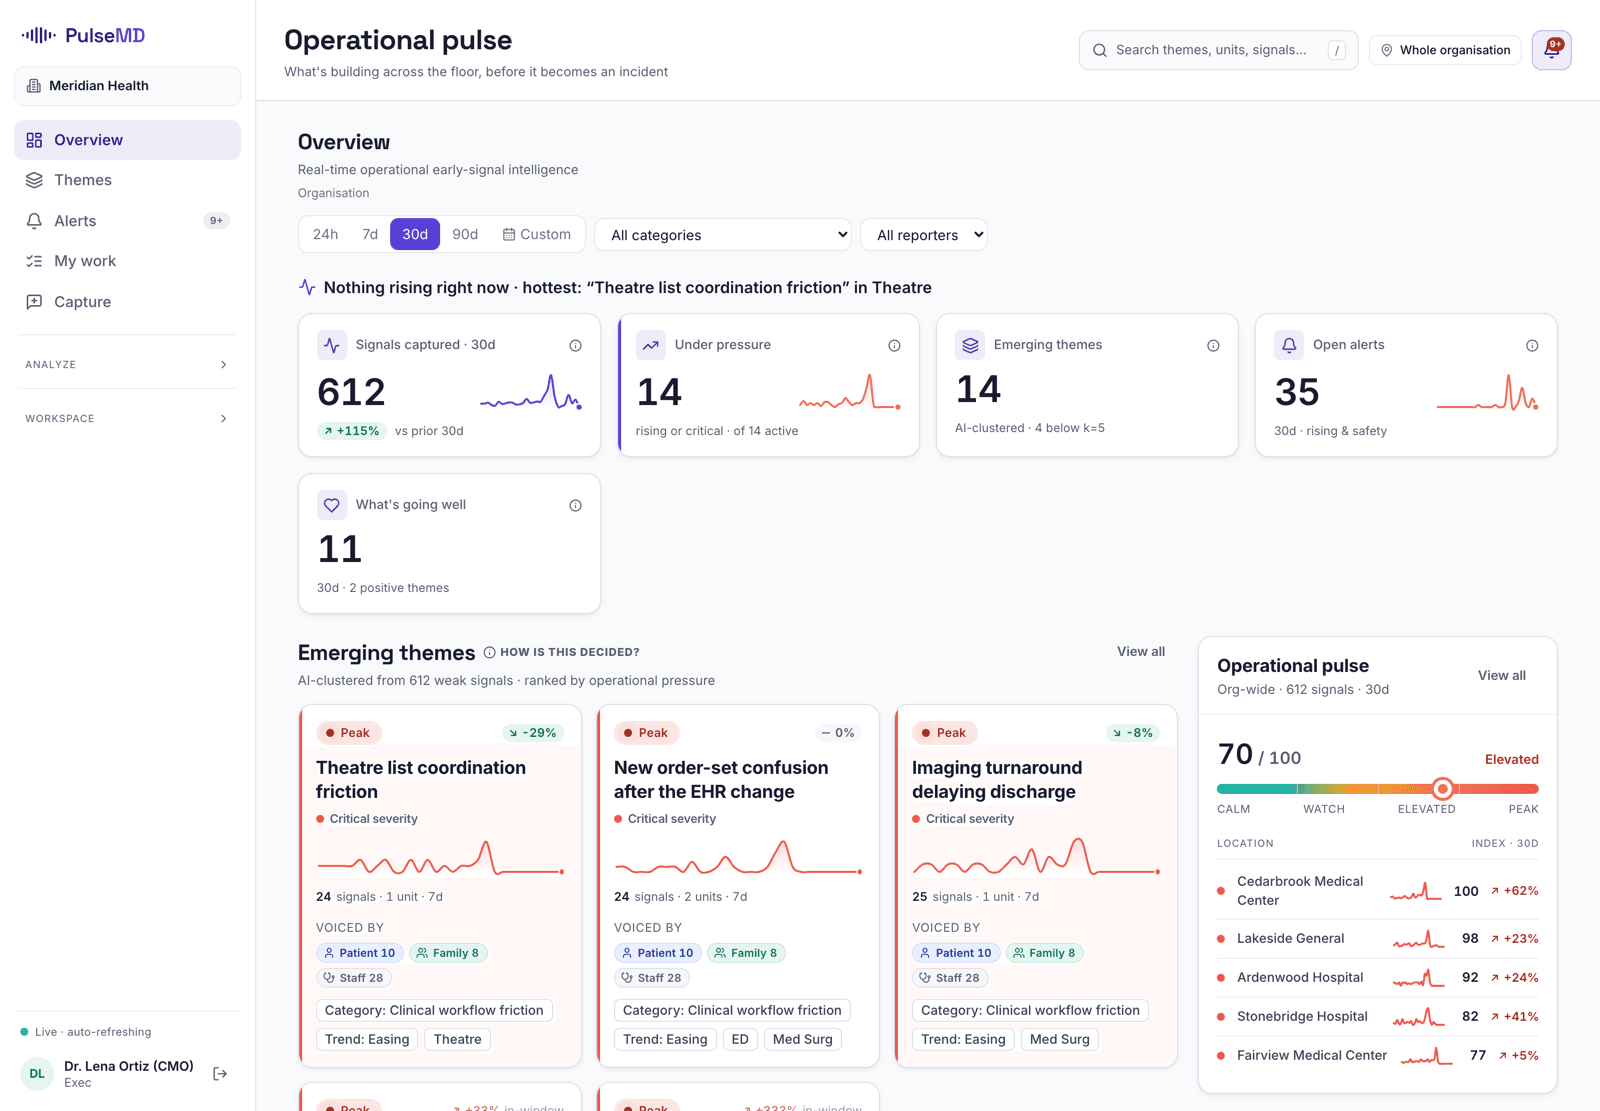
Task: Click the Search themes, units, signals field
Action: click(x=1218, y=50)
